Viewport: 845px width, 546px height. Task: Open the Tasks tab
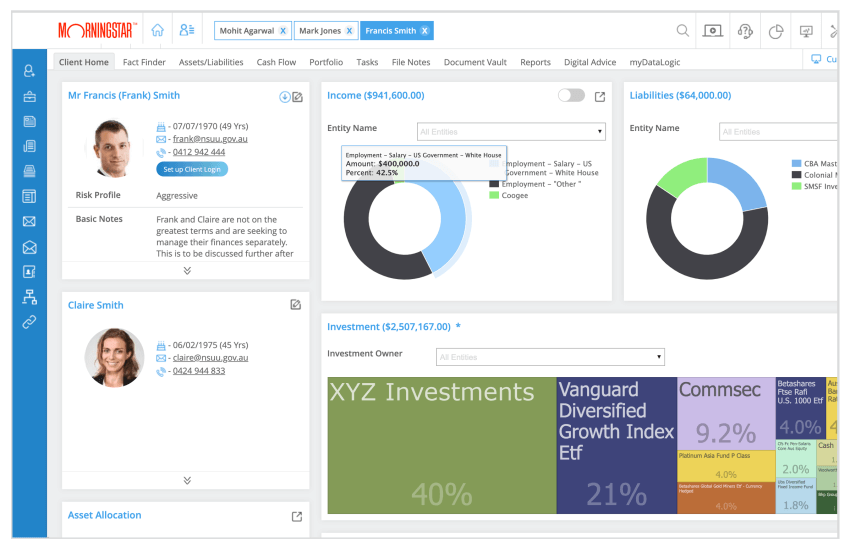coord(367,62)
